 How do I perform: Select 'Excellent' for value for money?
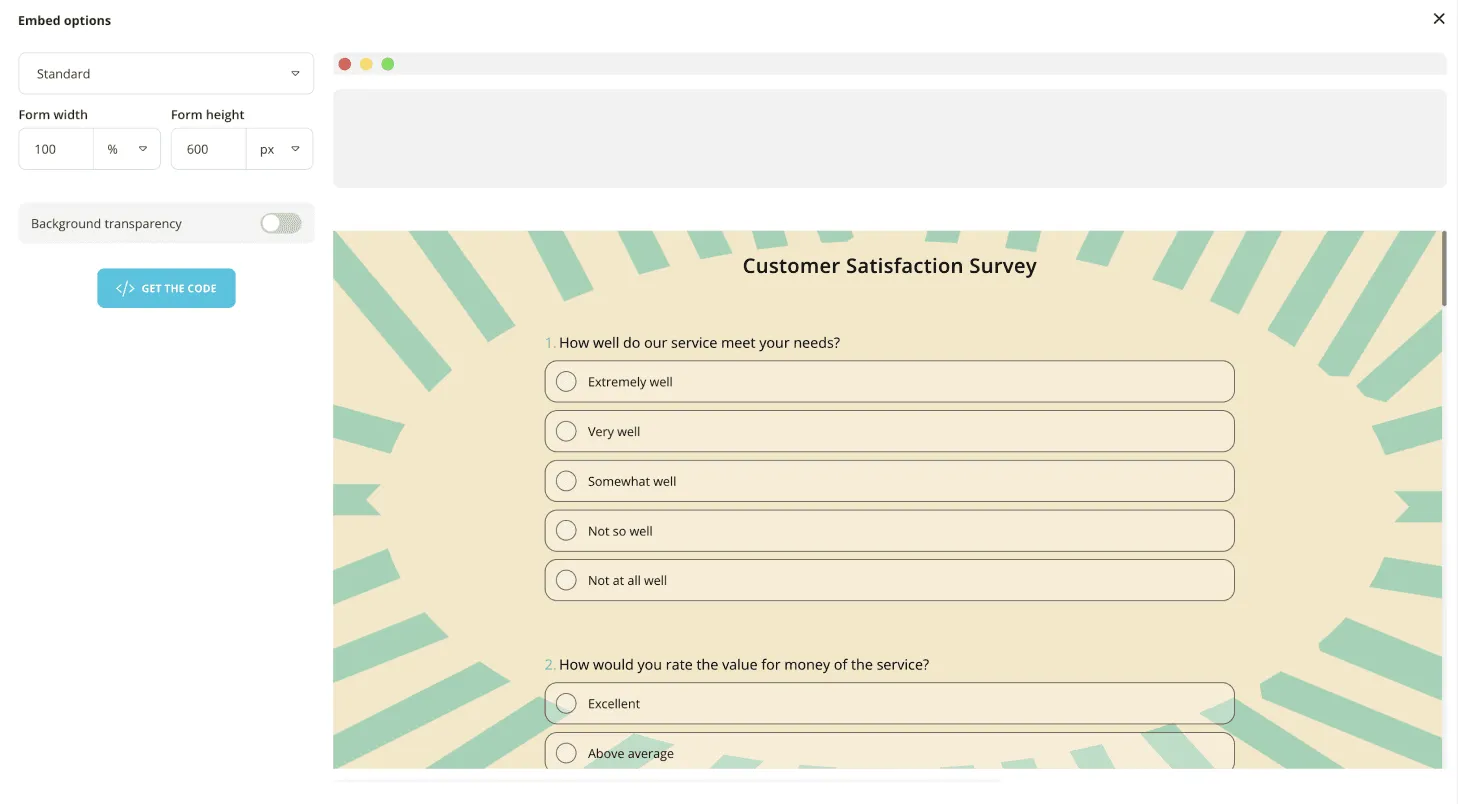[x=566, y=703]
